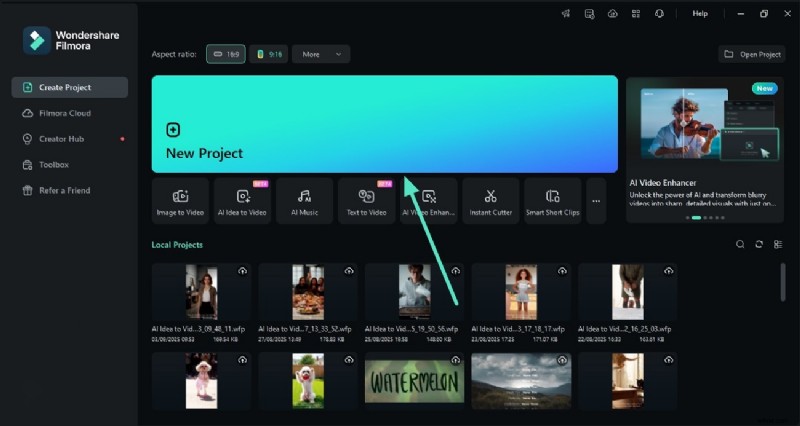Go to Filmora Cloud in sidebar
The height and width of the screenshot is (426, 800).
coord(64,113)
